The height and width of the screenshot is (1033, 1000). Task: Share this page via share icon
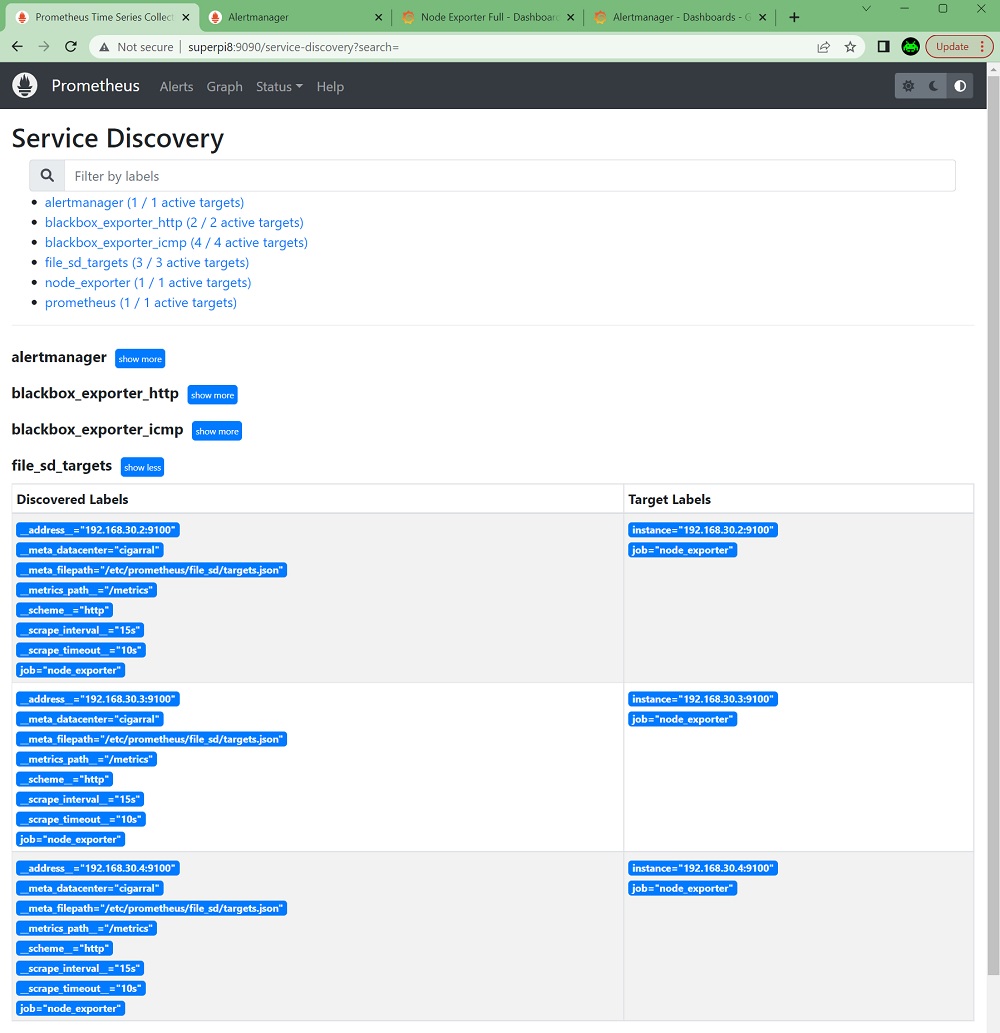tap(823, 47)
